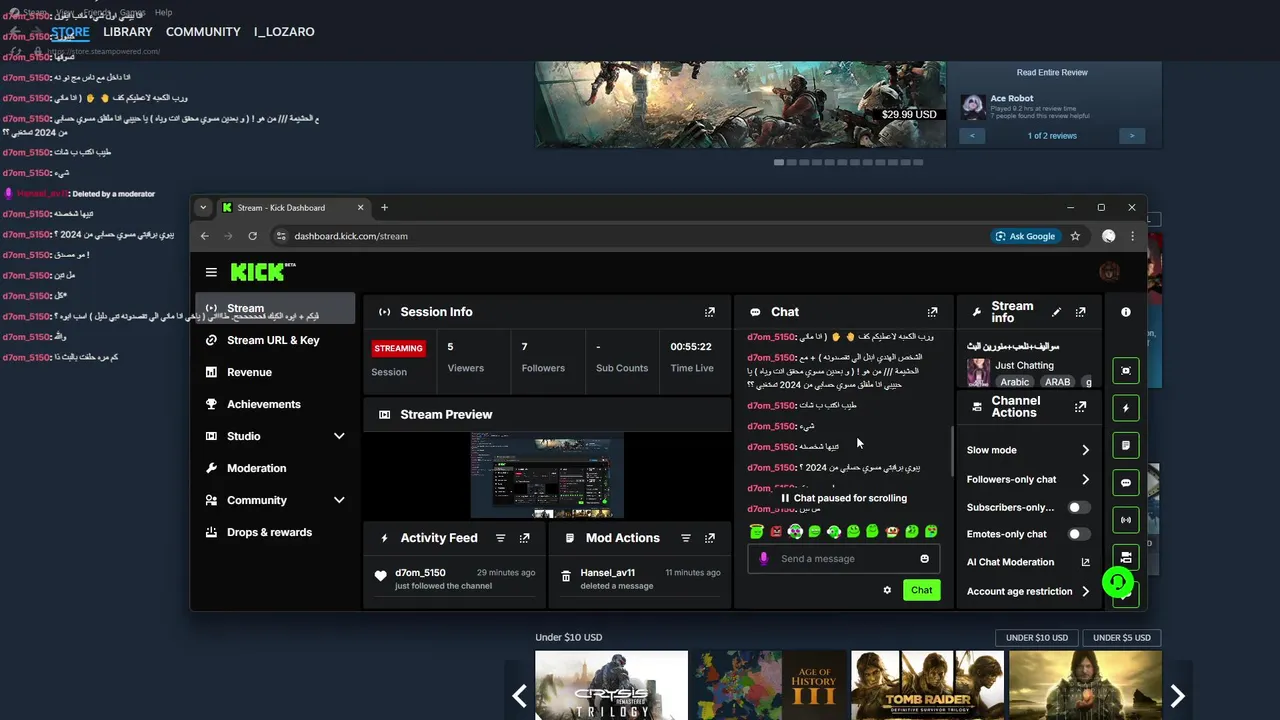The width and height of the screenshot is (1280, 720).
Task: Click in the Send a message field
Action: point(842,559)
